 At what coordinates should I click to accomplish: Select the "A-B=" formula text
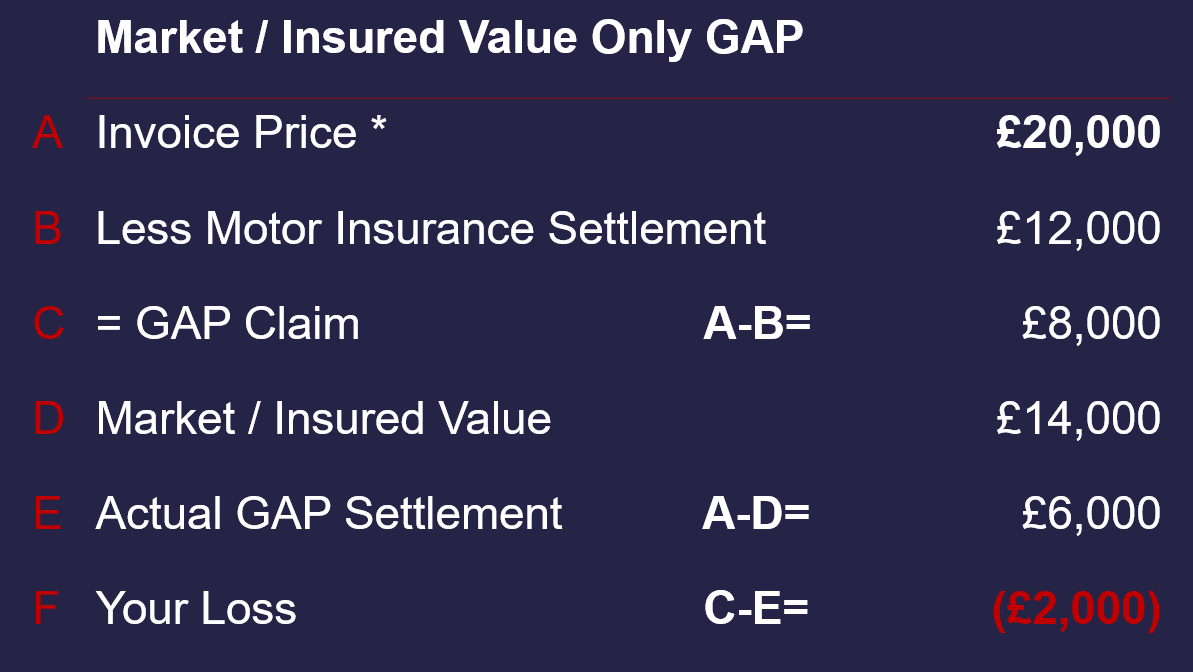point(756,324)
